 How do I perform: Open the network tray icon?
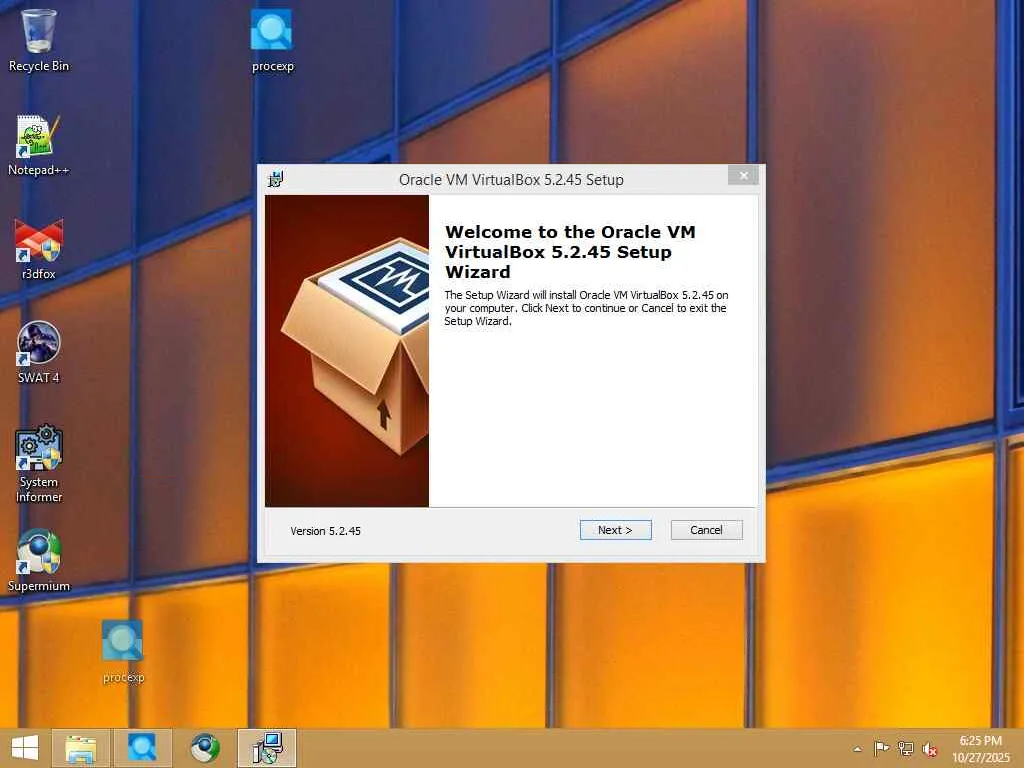tap(905, 748)
